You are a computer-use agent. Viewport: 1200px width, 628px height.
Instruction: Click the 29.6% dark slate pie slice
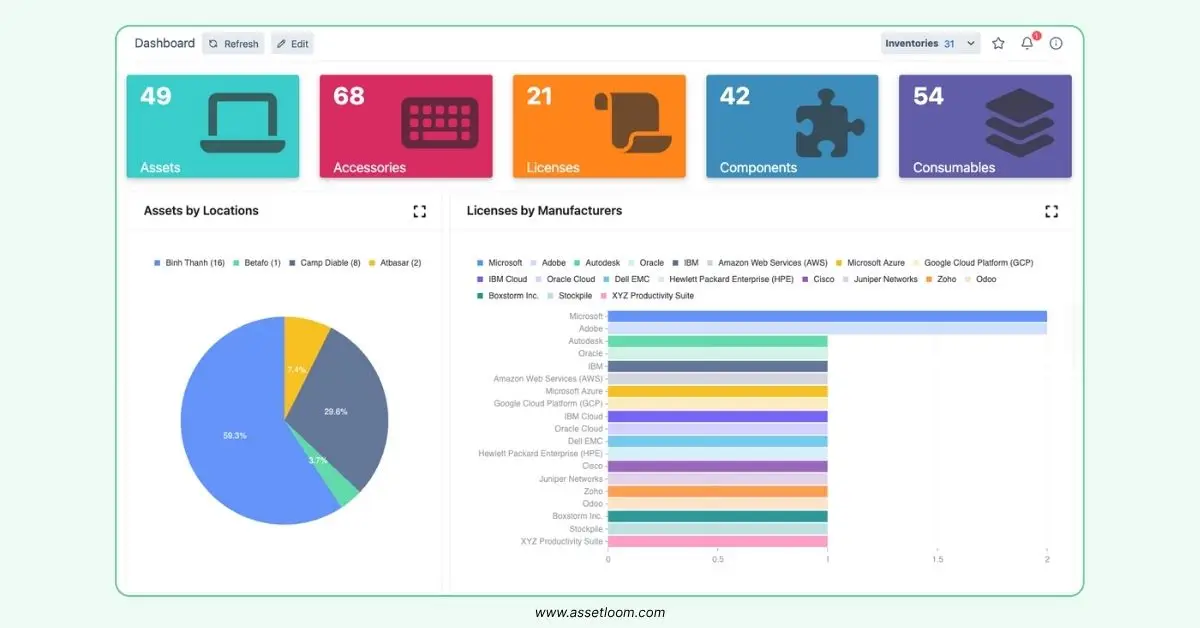point(337,411)
